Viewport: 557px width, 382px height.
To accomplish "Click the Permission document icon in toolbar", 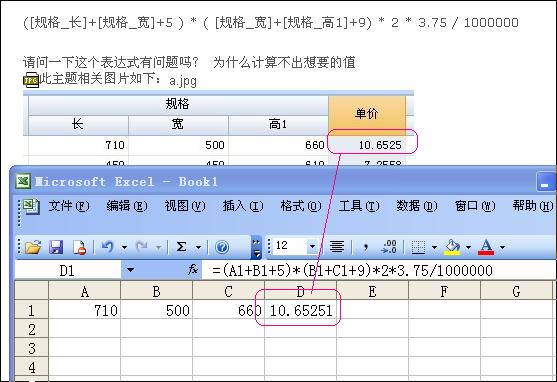I will click(79, 247).
